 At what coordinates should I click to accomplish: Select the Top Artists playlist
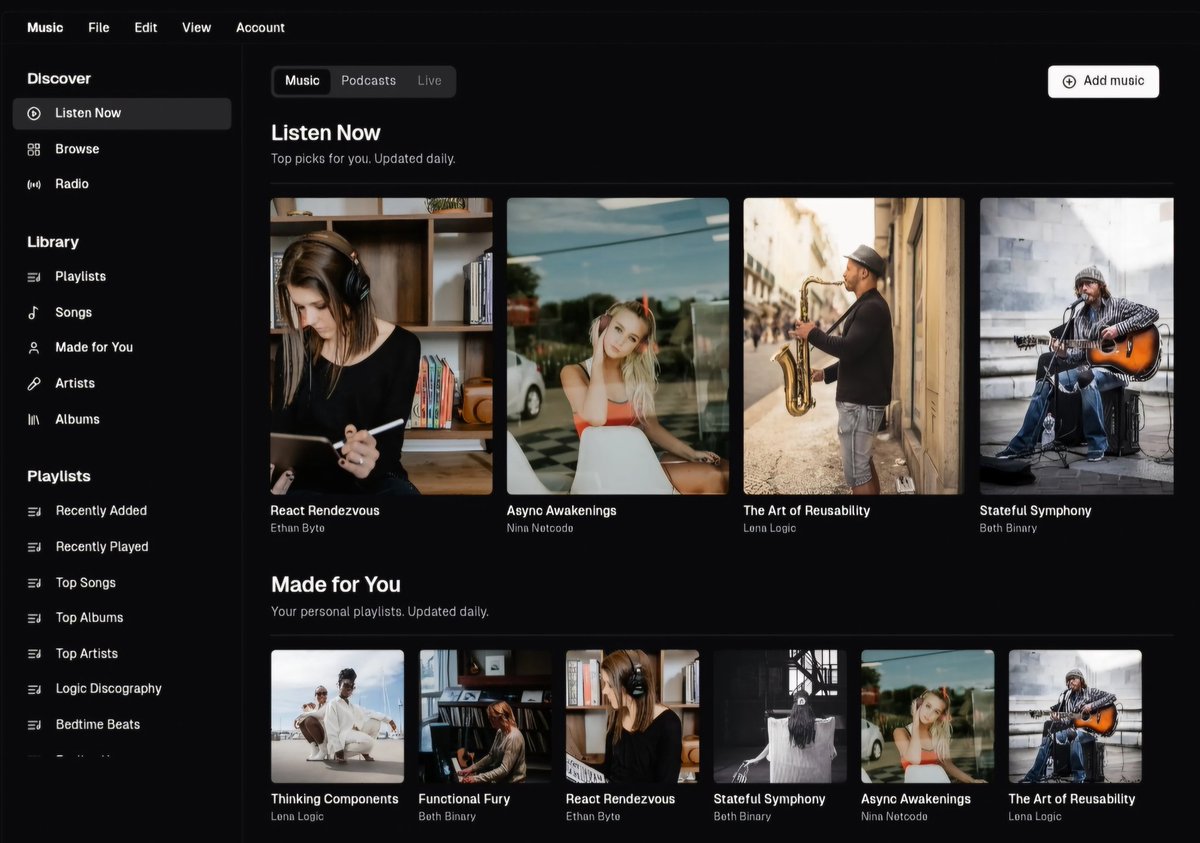point(122,654)
